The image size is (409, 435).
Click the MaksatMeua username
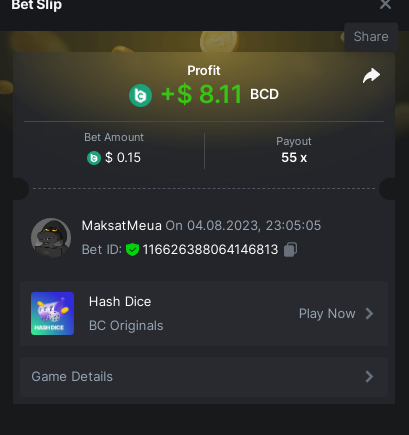tap(122, 226)
